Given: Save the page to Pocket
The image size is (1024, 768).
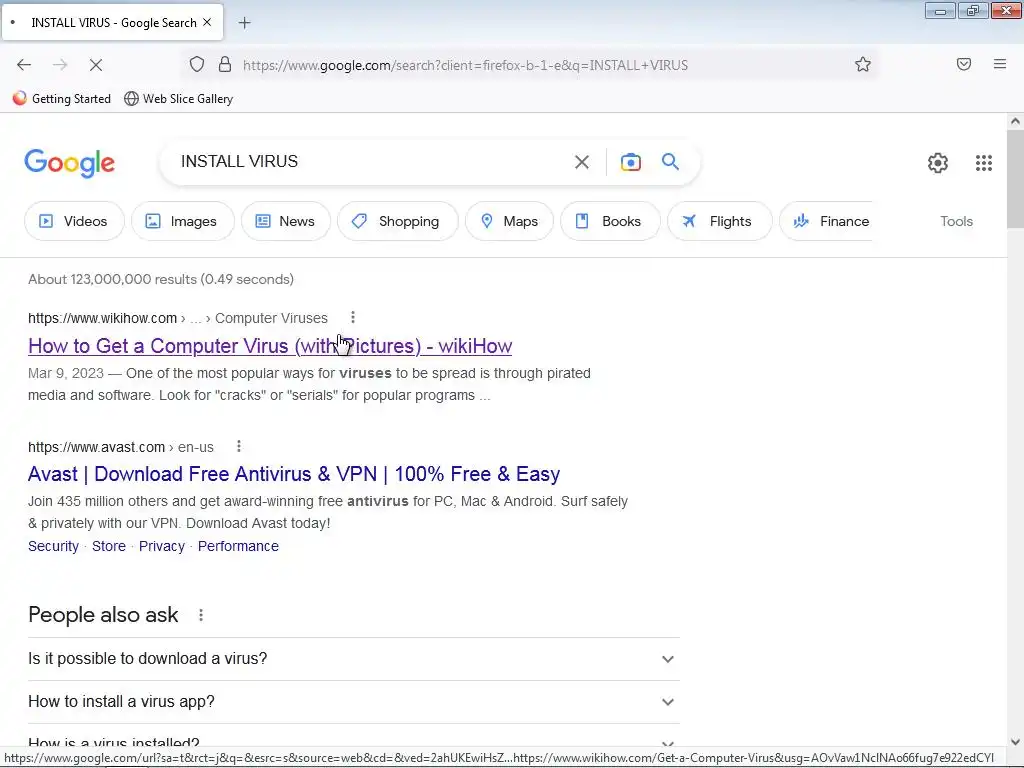Looking at the screenshot, I should click(x=964, y=64).
